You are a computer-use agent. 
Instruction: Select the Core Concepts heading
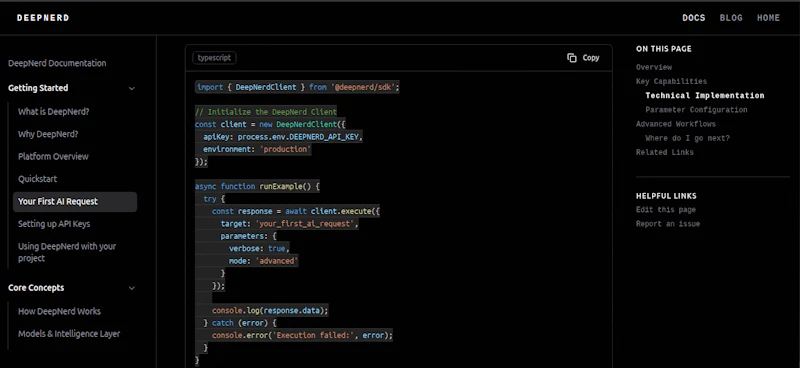coord(36,287)
